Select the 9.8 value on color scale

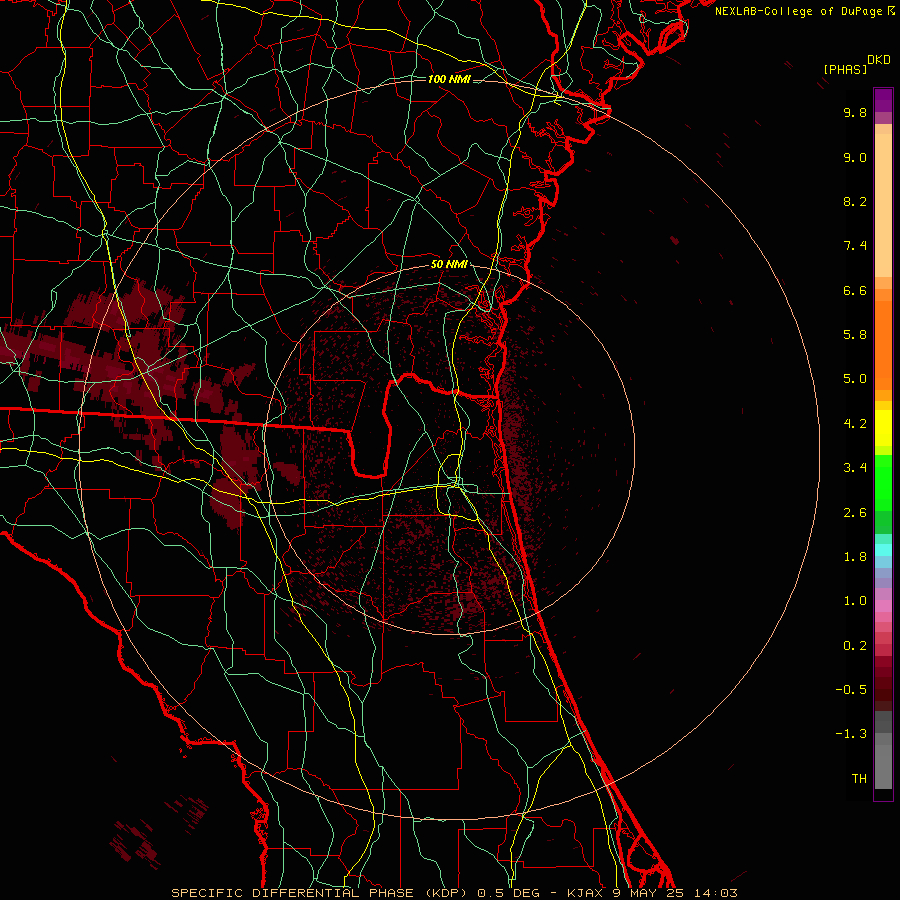coord(855,112)
